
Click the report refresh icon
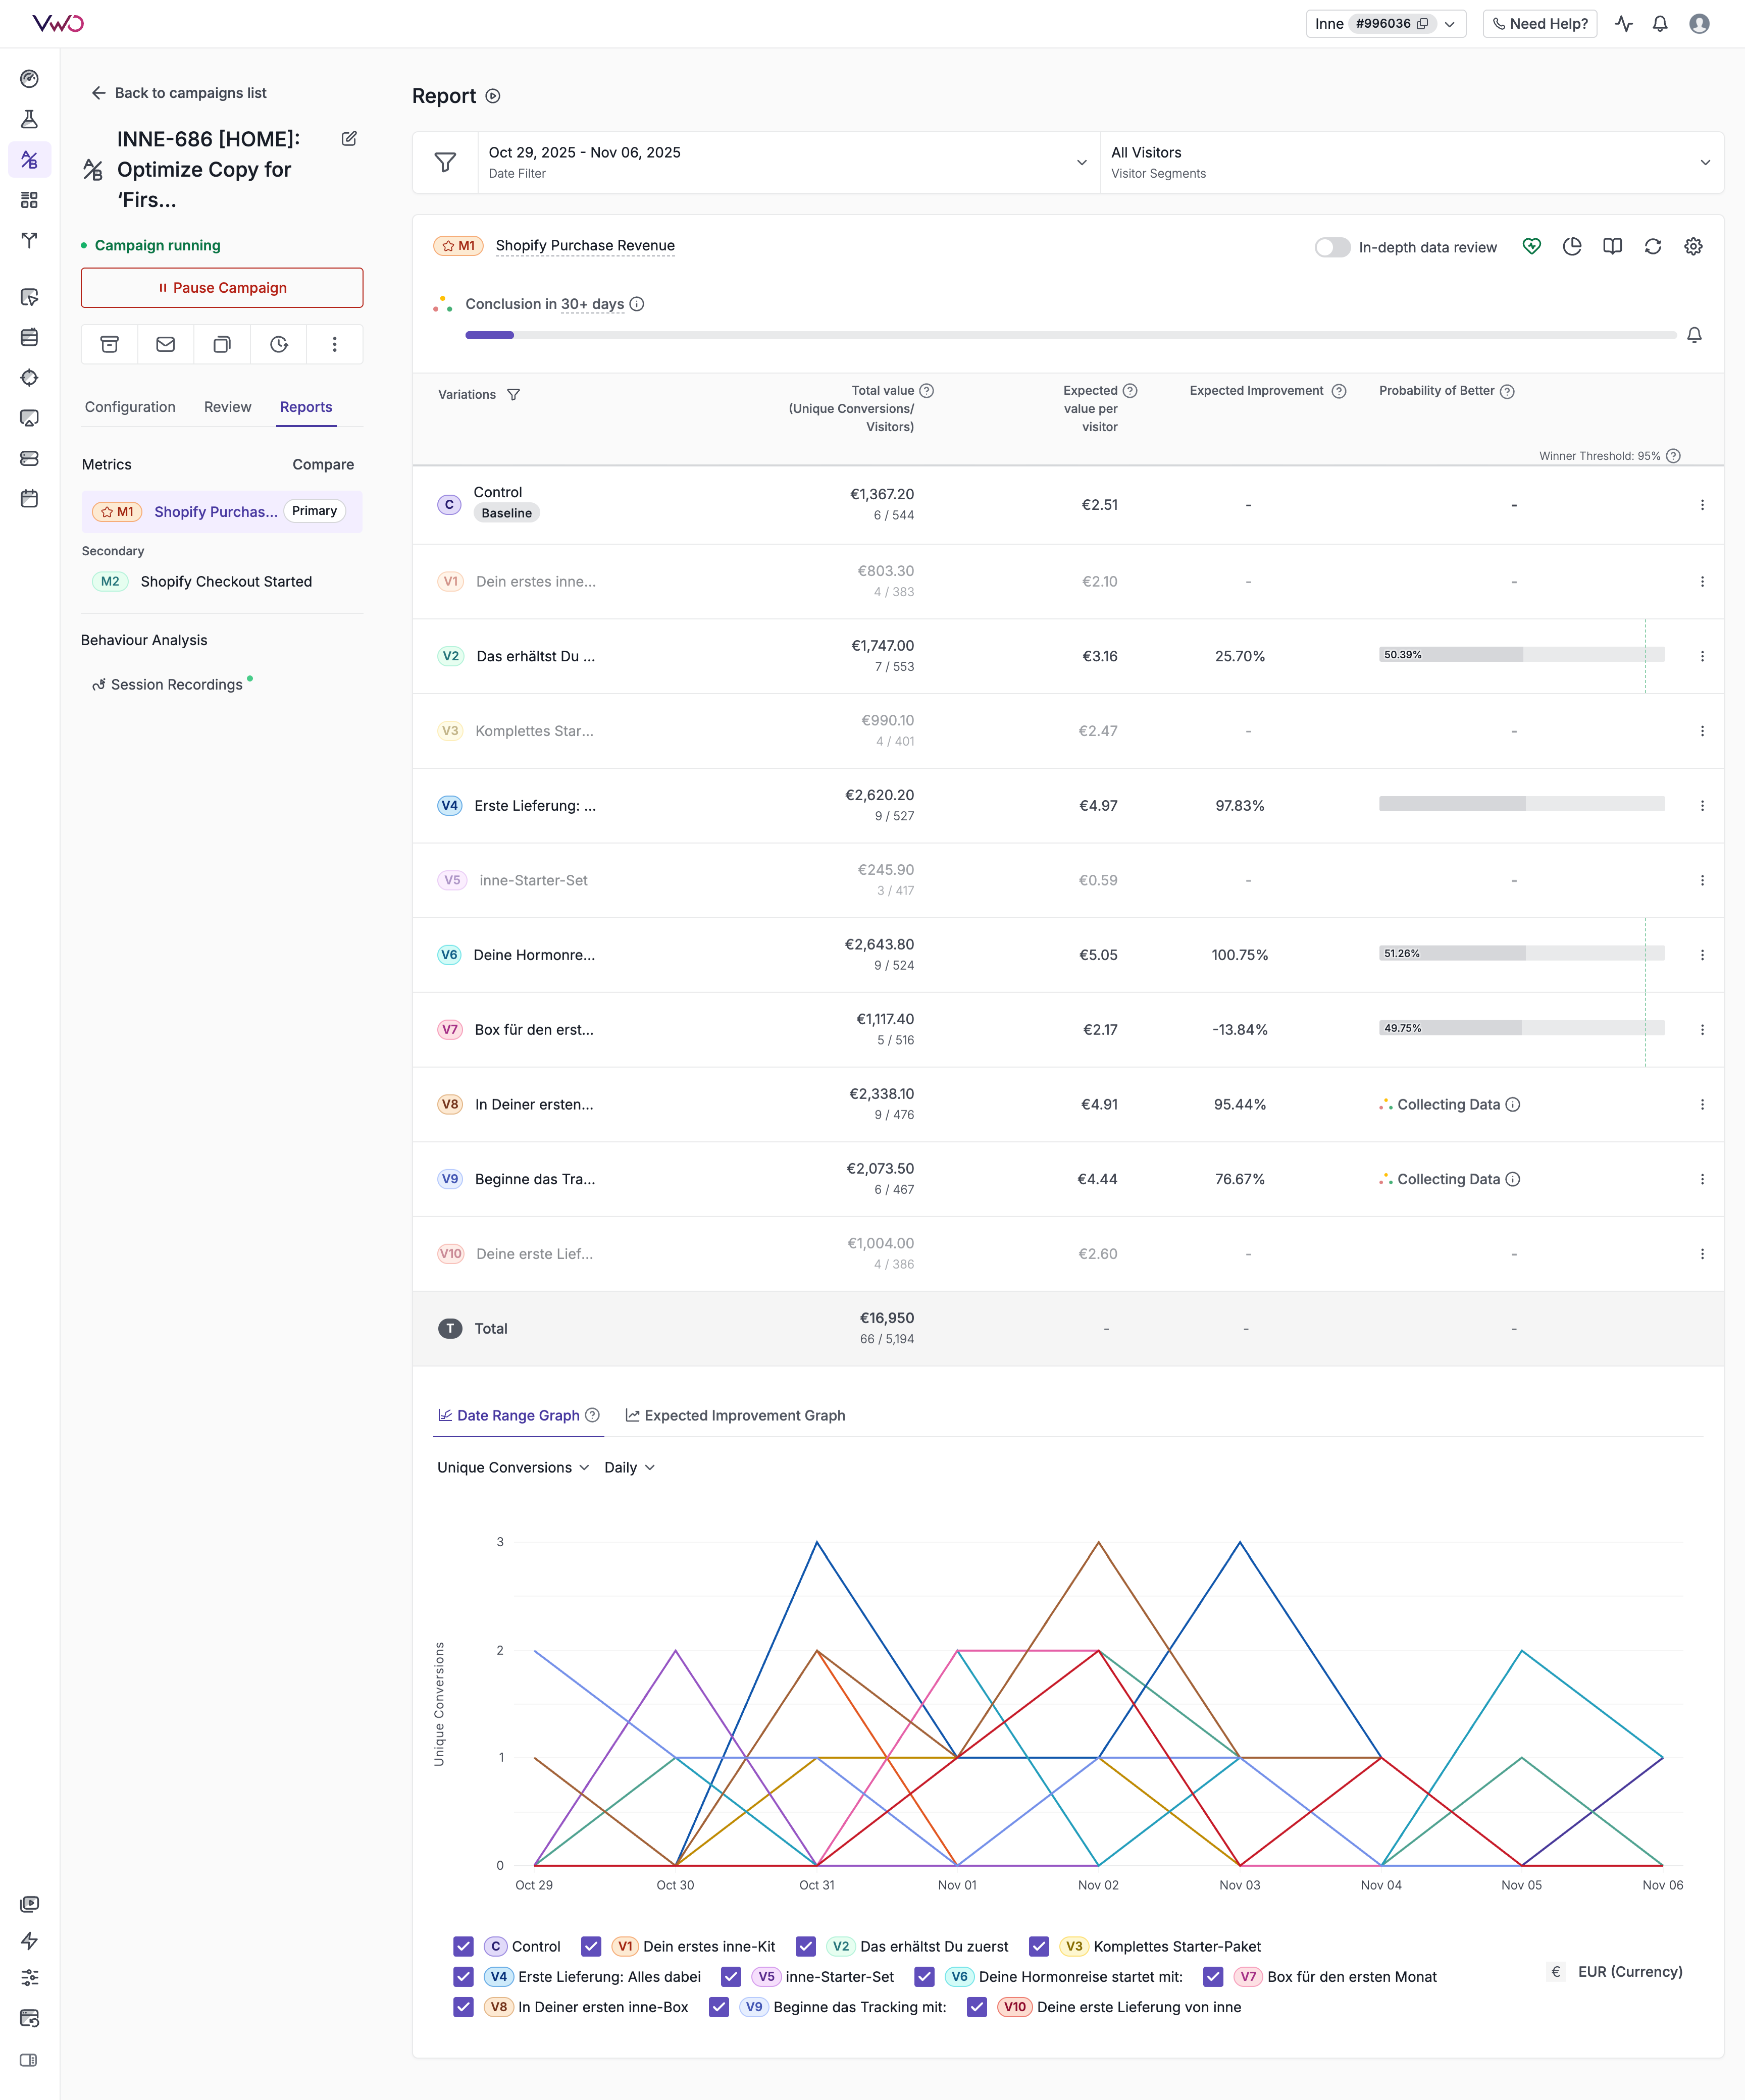coord(1652,246)
